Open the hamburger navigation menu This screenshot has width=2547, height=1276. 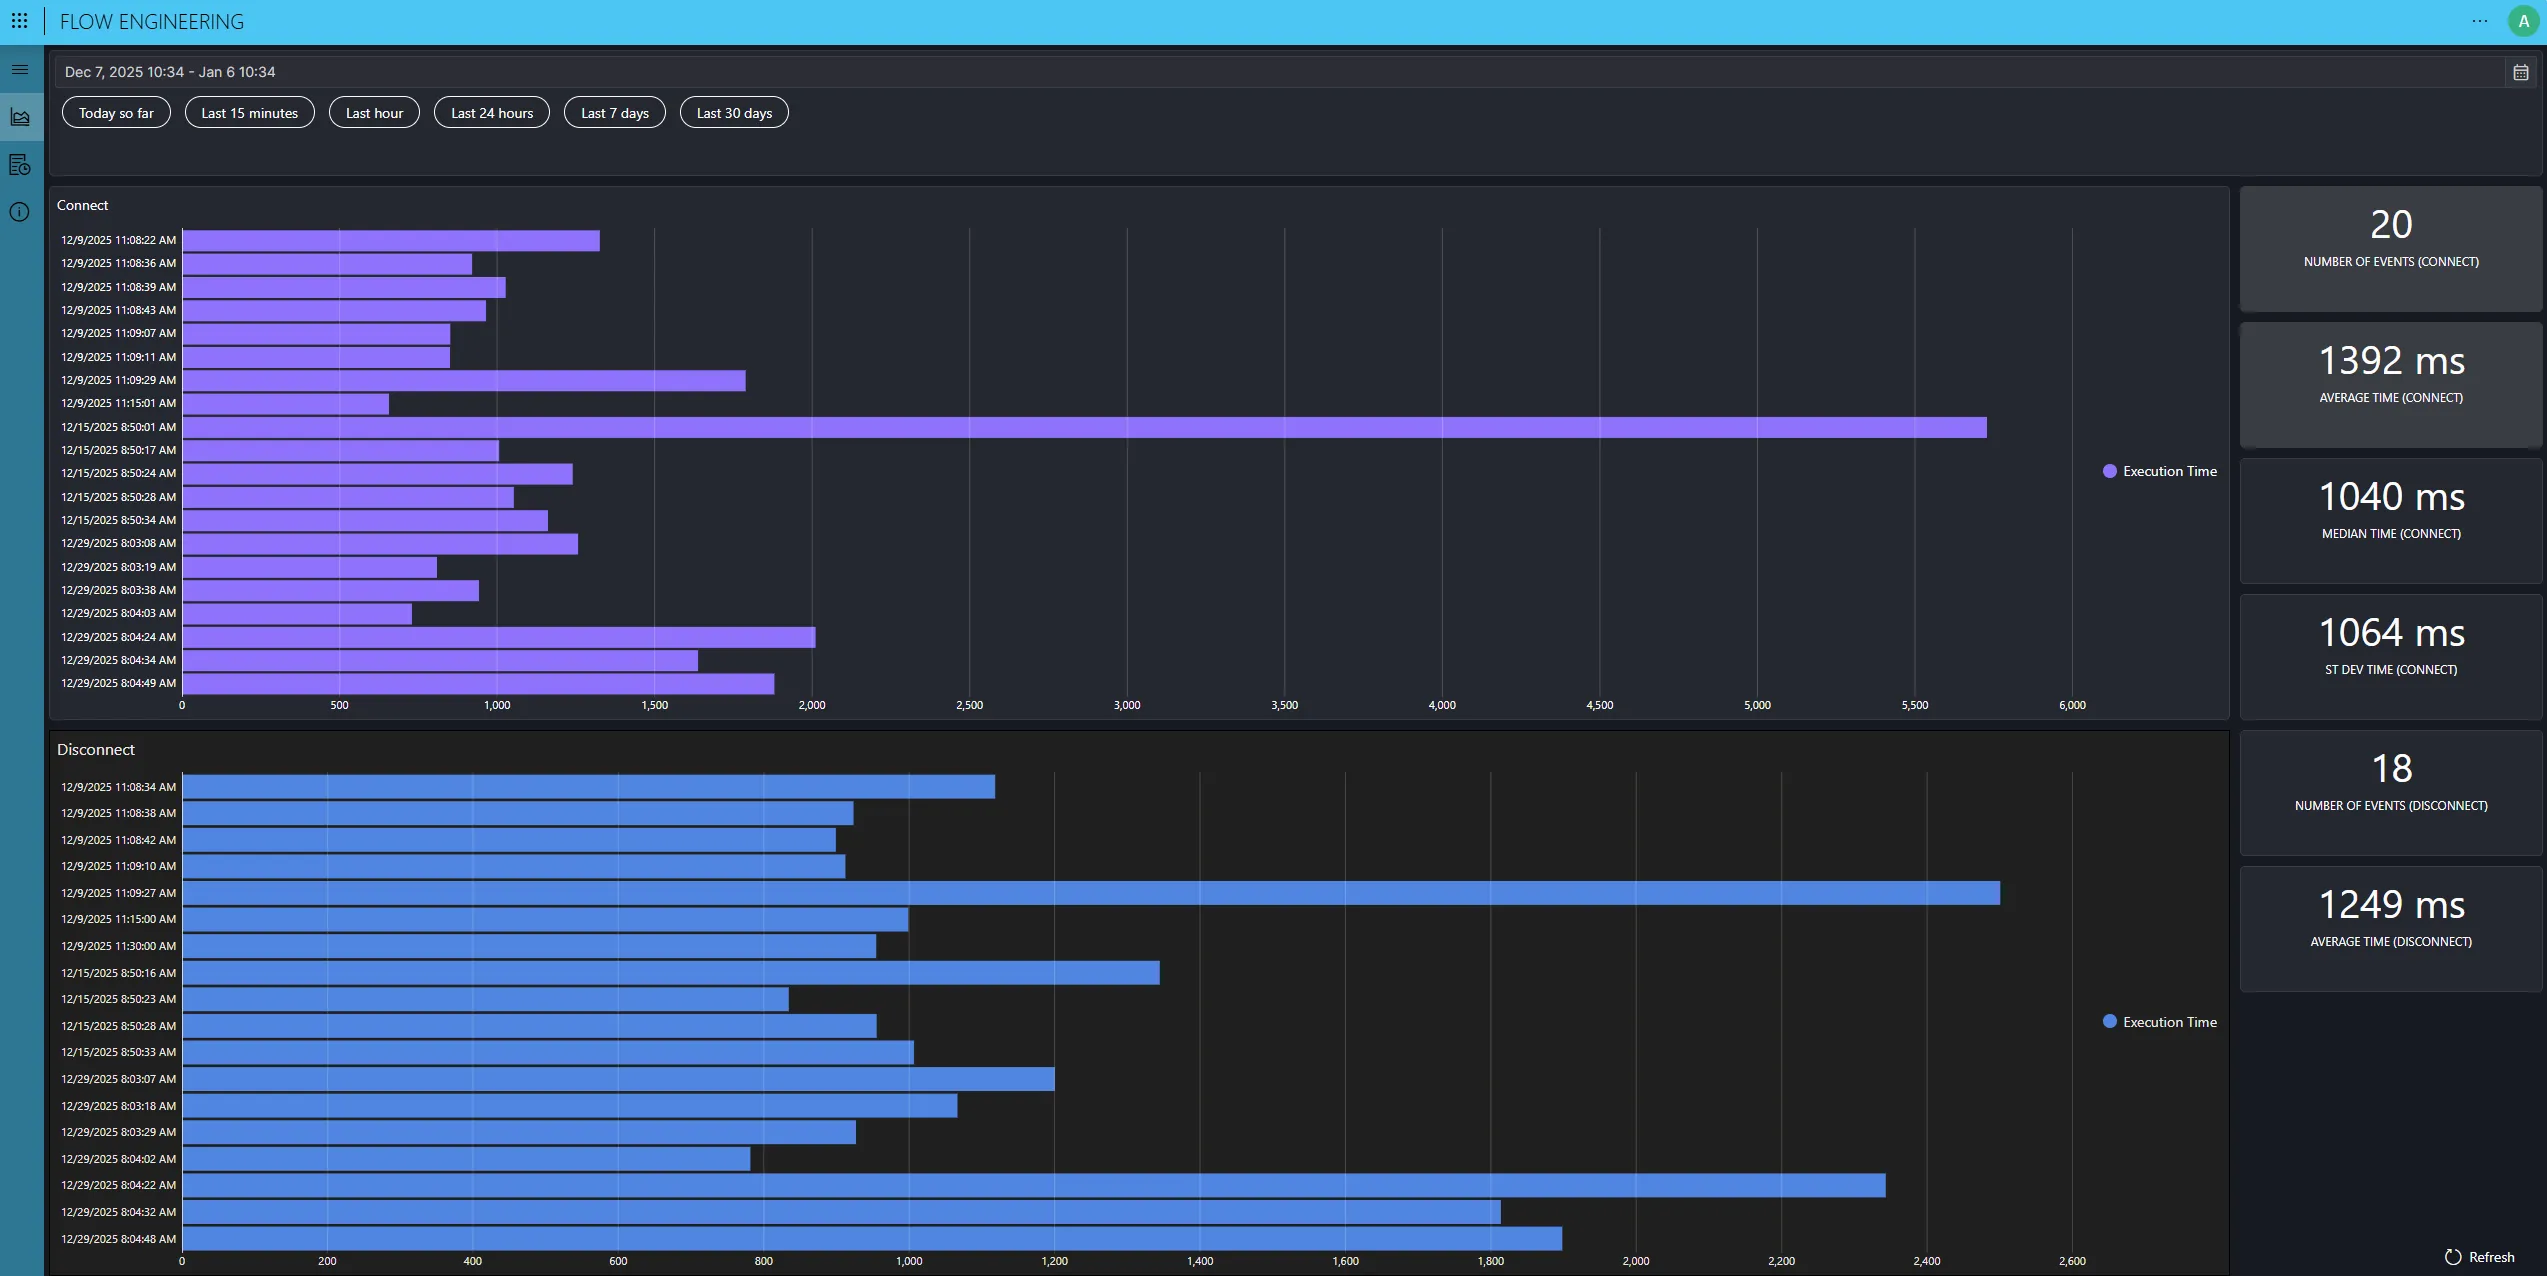20,70
